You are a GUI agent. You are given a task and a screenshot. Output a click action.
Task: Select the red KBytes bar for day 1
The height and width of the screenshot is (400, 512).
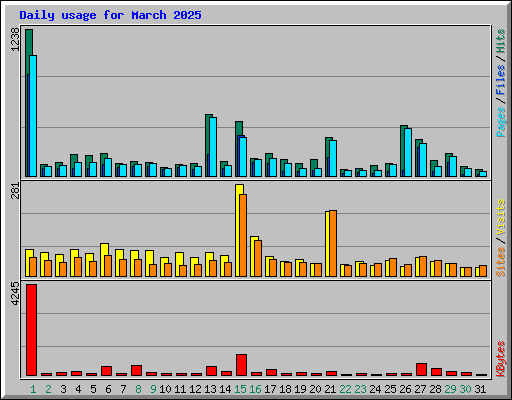click(x=31, y=330)
